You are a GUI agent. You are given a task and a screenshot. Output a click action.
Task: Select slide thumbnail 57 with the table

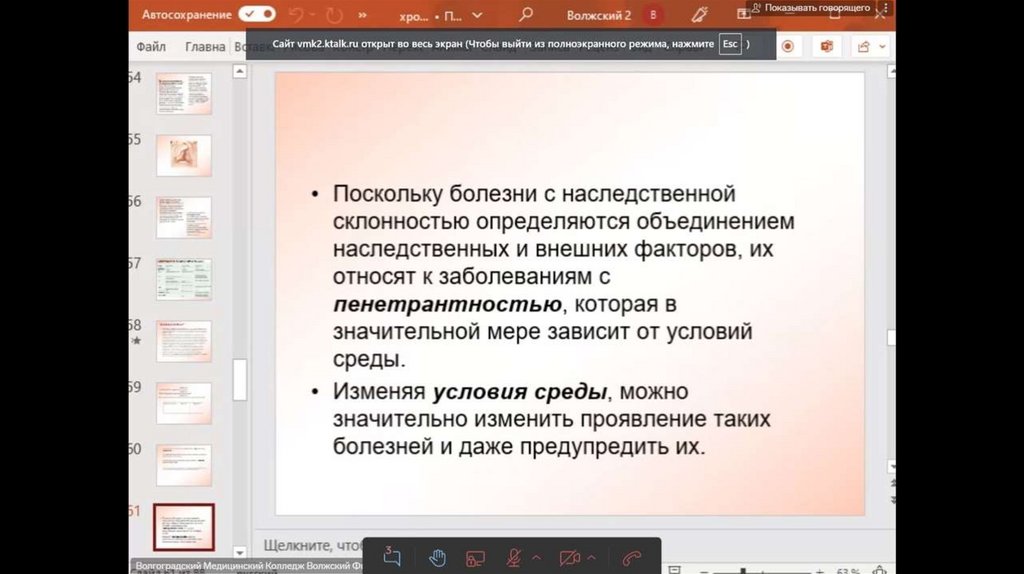[x=183, y=279]
